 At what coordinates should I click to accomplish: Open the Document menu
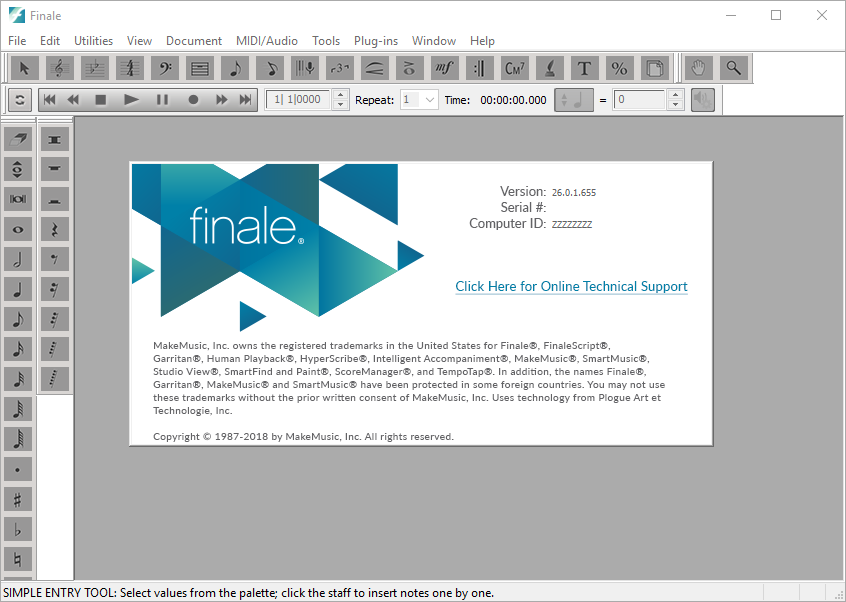click(194, 41)
